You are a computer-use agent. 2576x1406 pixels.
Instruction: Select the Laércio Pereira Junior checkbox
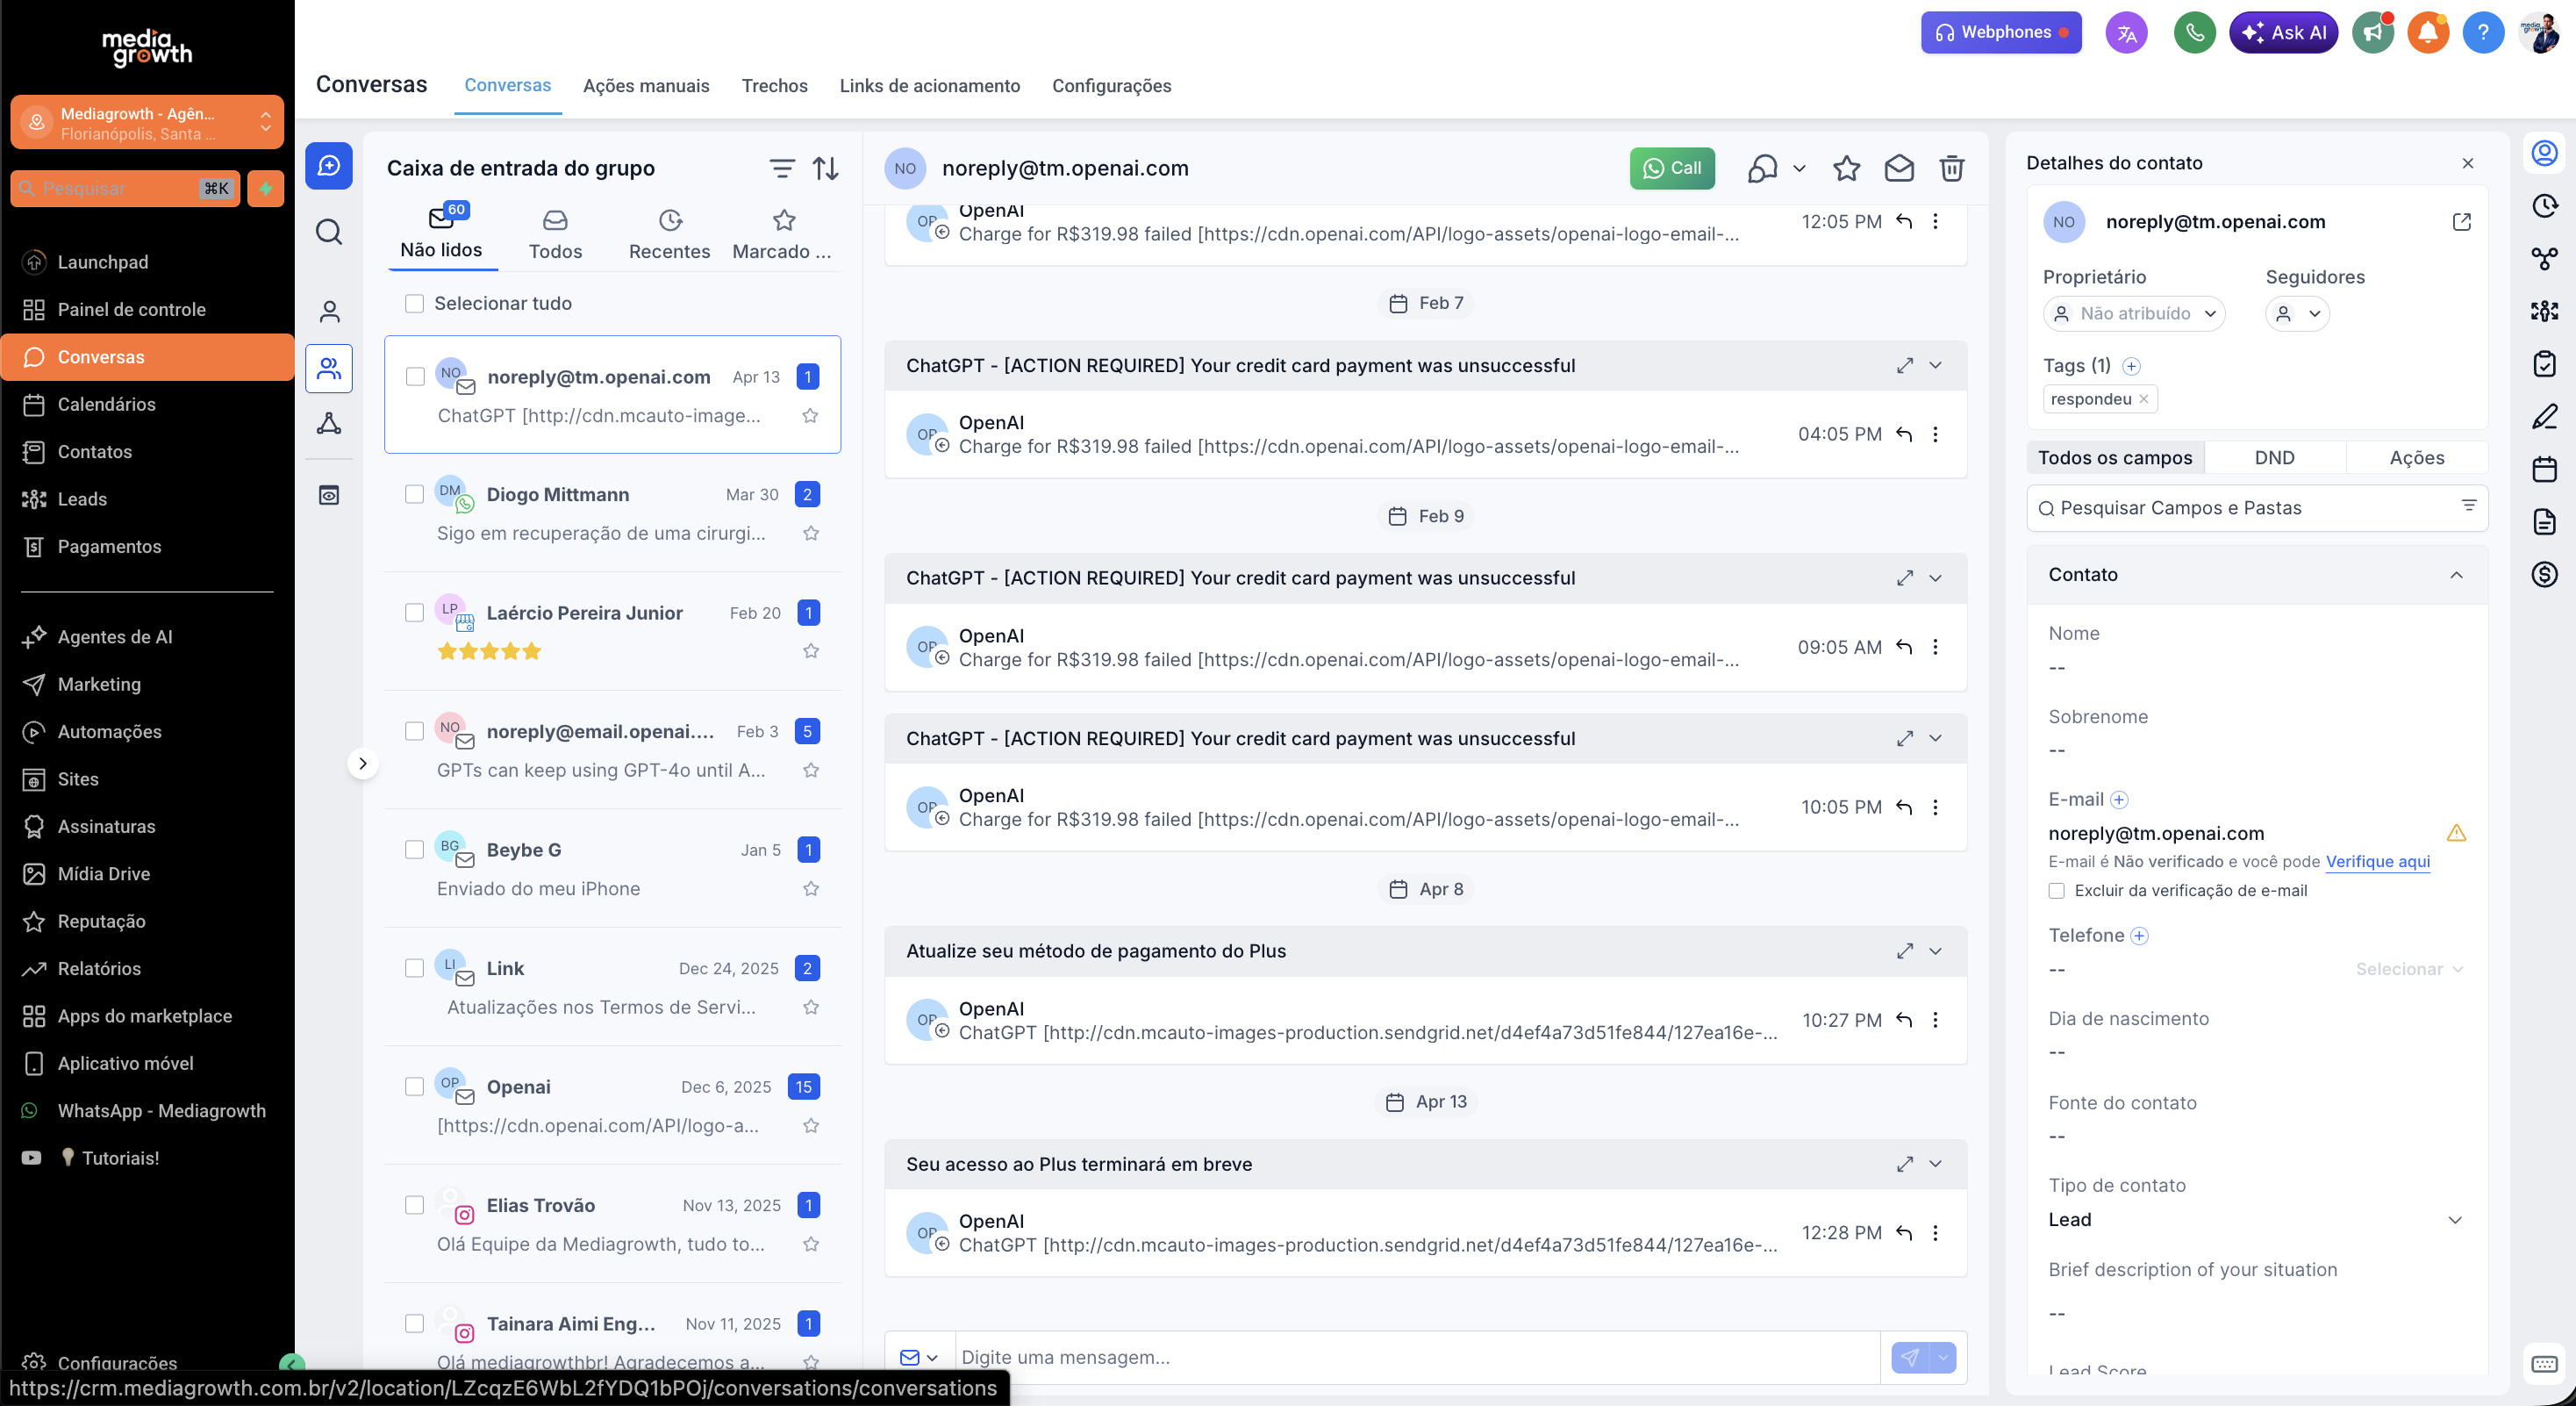[414, 613]
